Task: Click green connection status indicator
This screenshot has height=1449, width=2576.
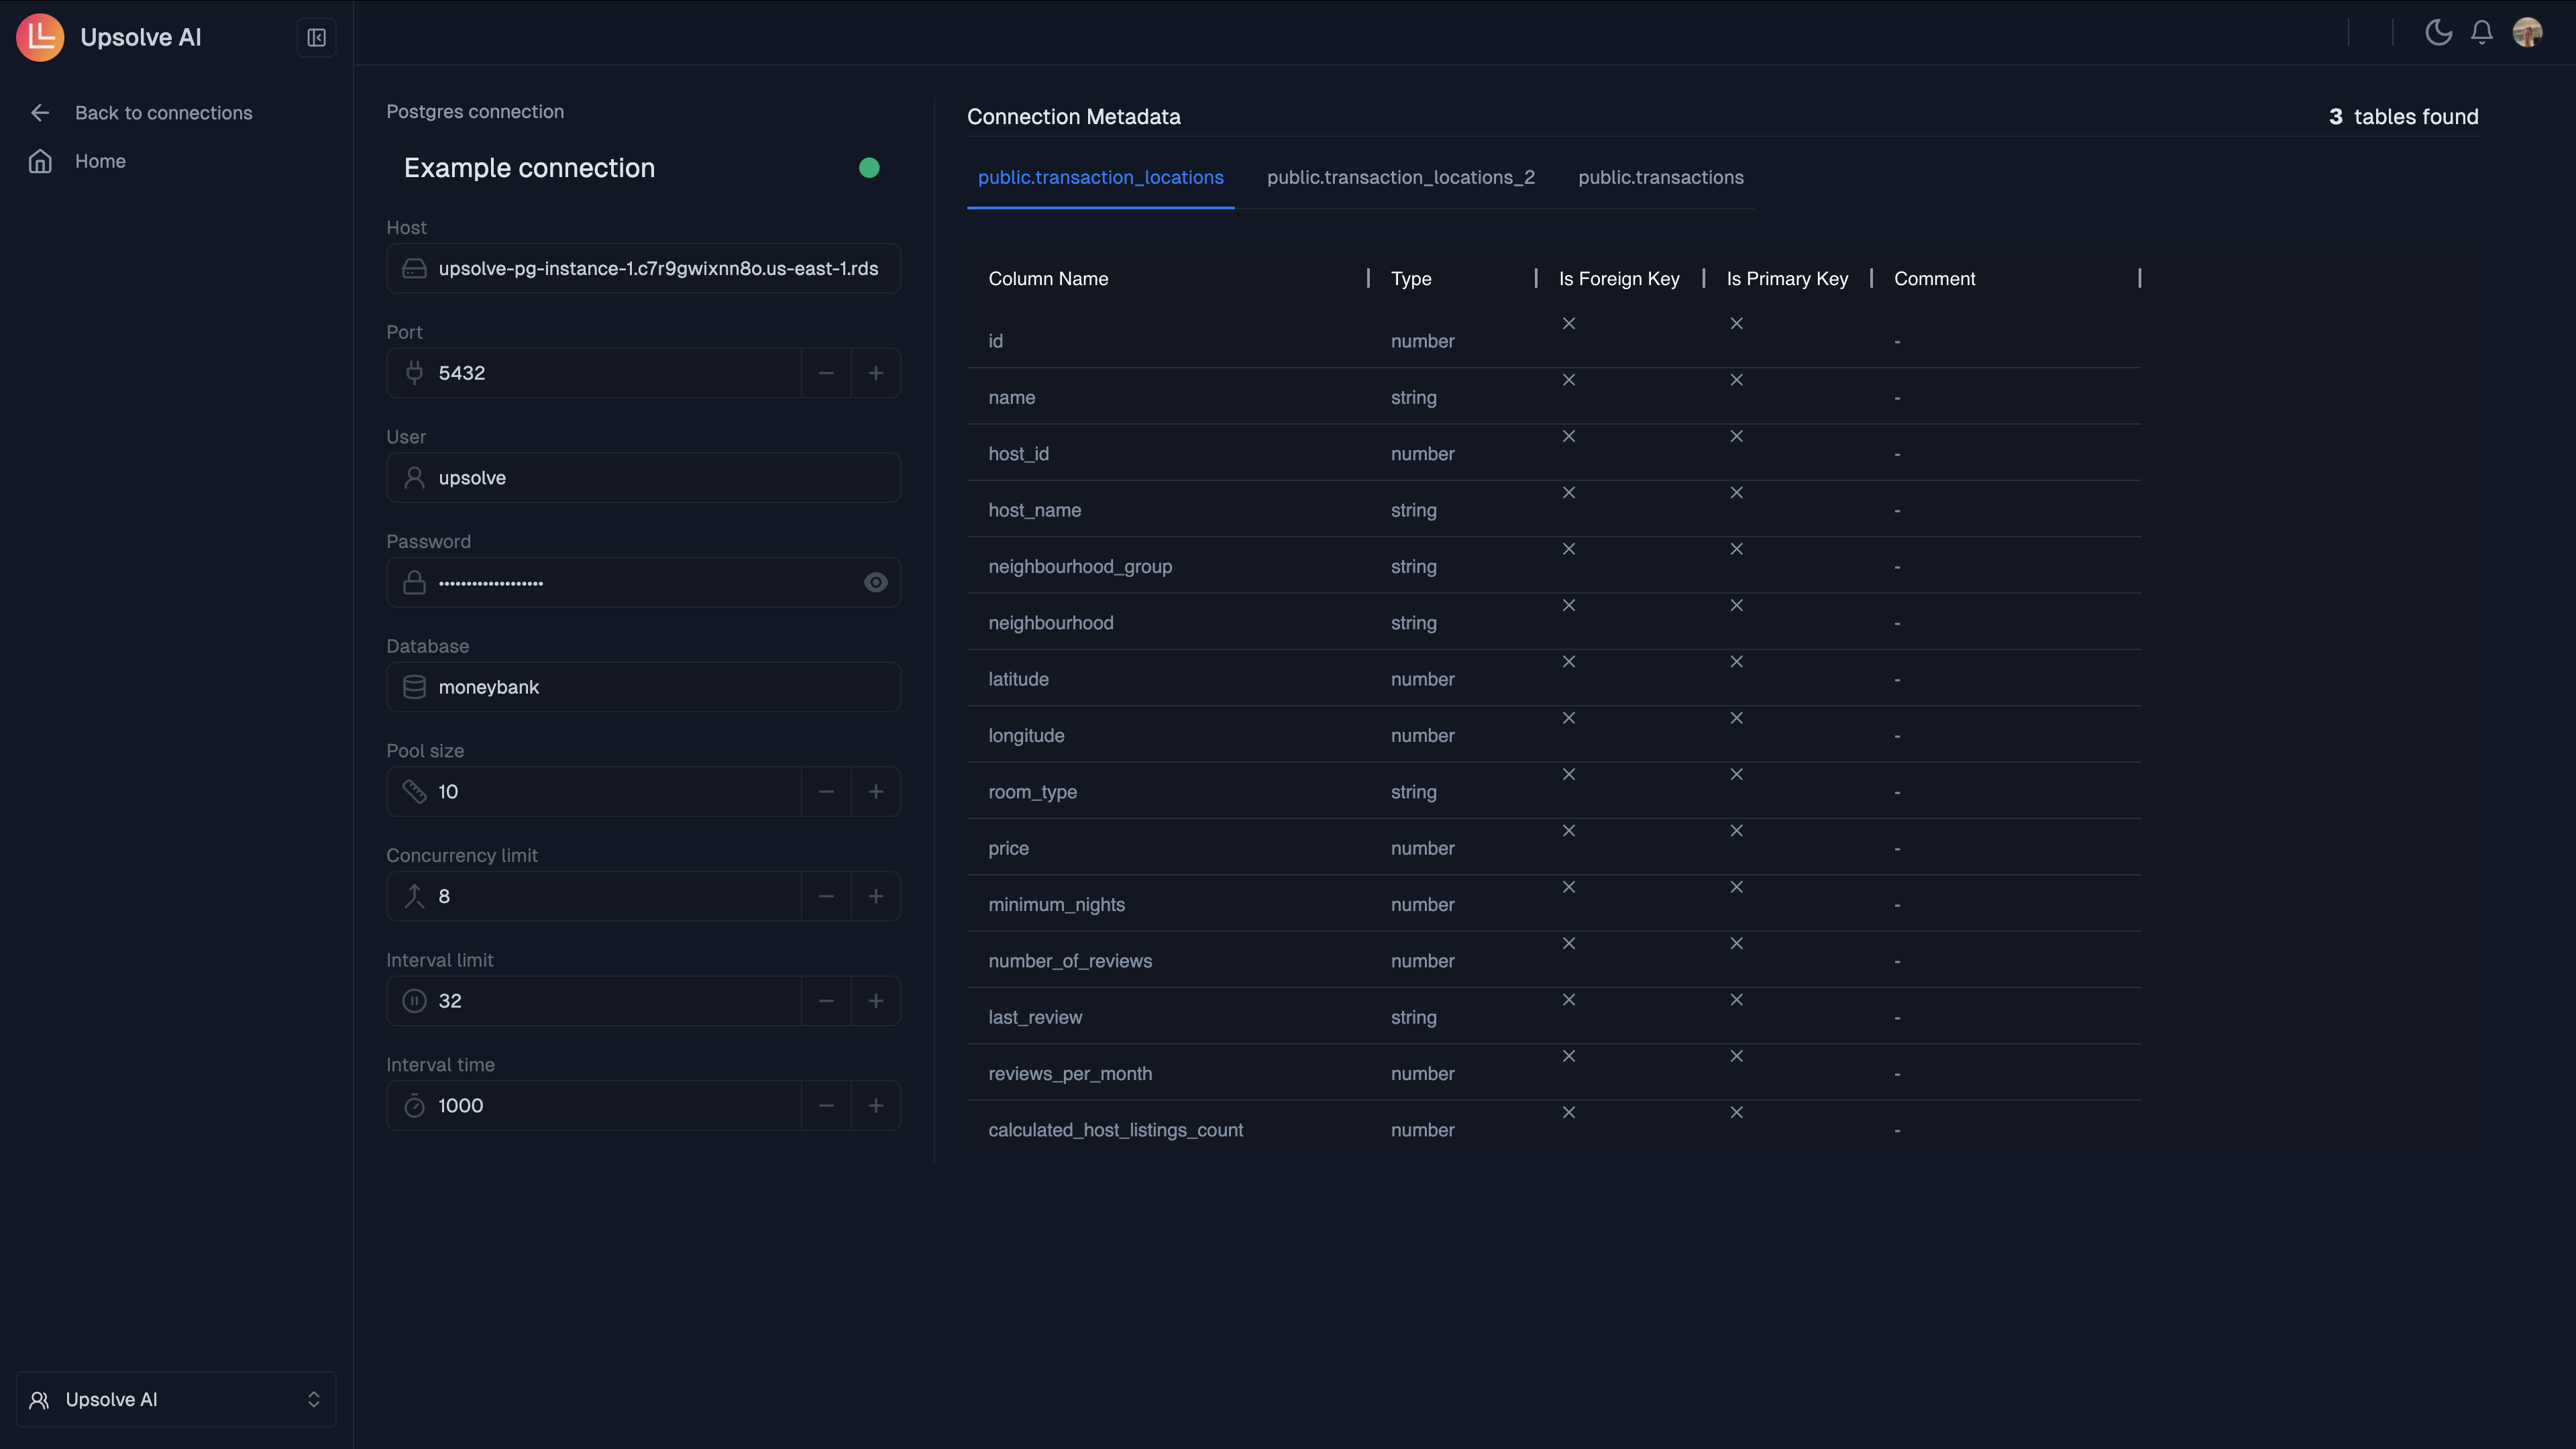Action: pos(869,168)
